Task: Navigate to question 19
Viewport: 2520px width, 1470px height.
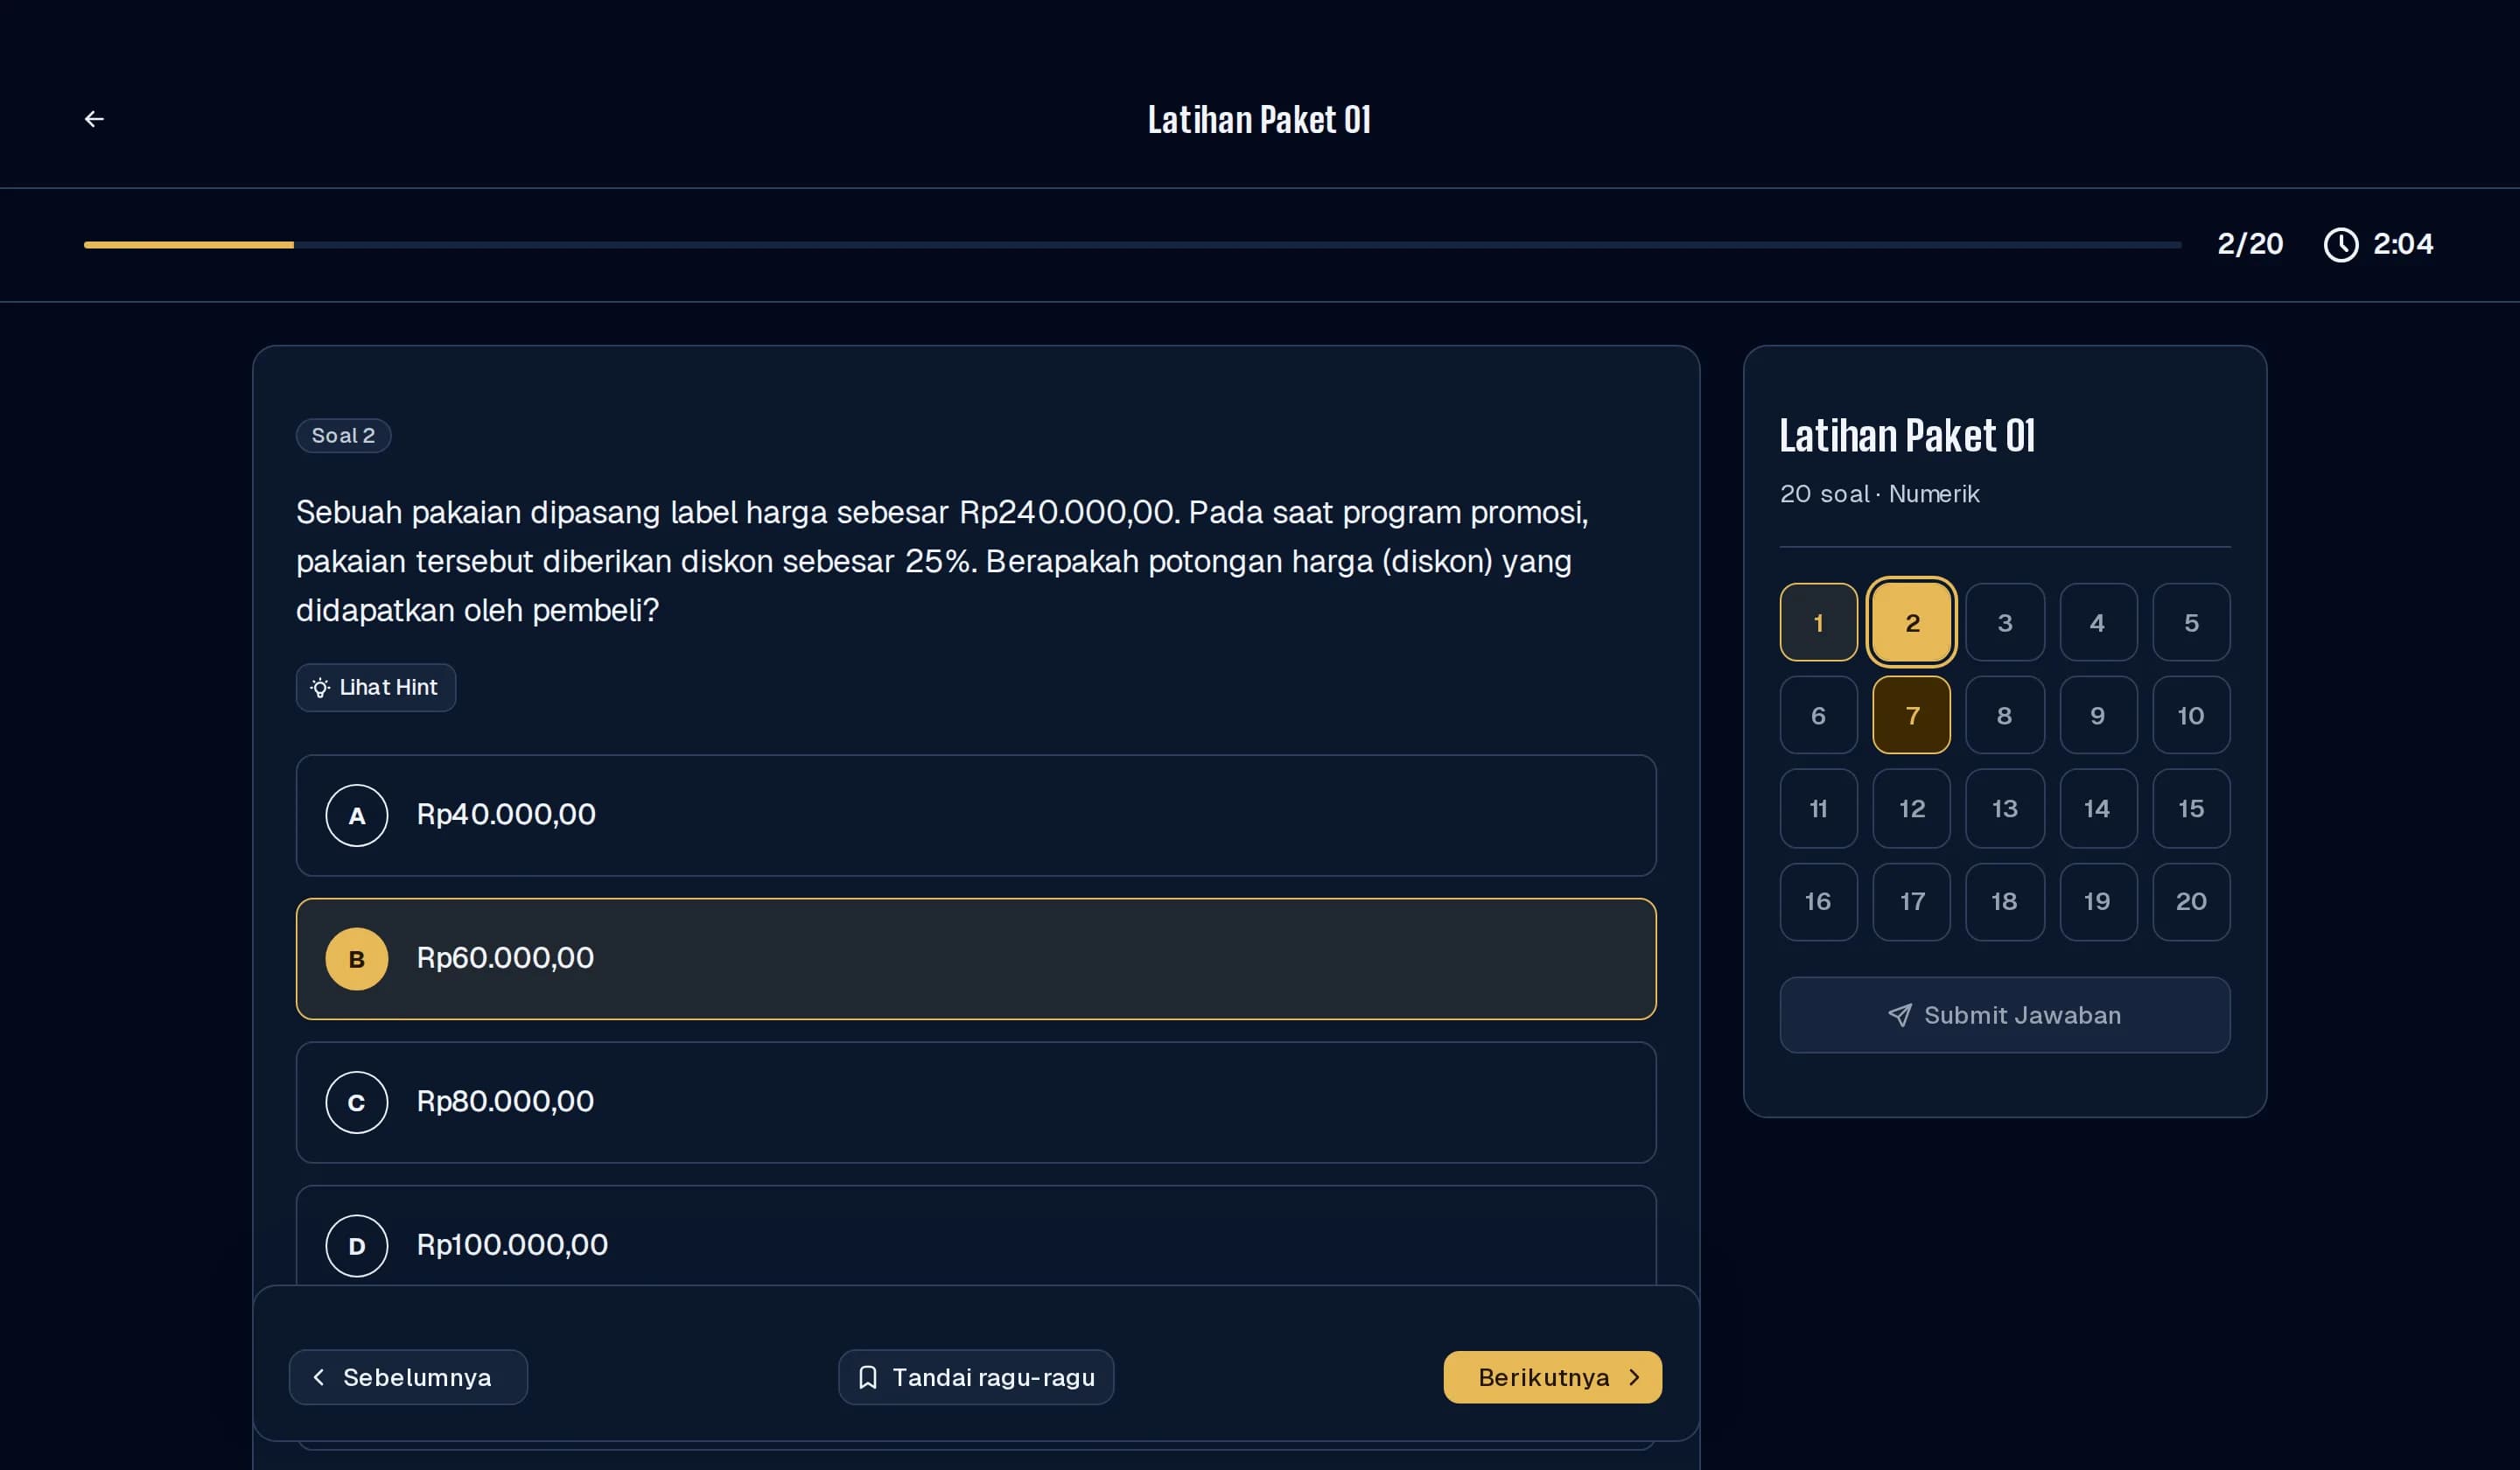Action: [2098, 901]
